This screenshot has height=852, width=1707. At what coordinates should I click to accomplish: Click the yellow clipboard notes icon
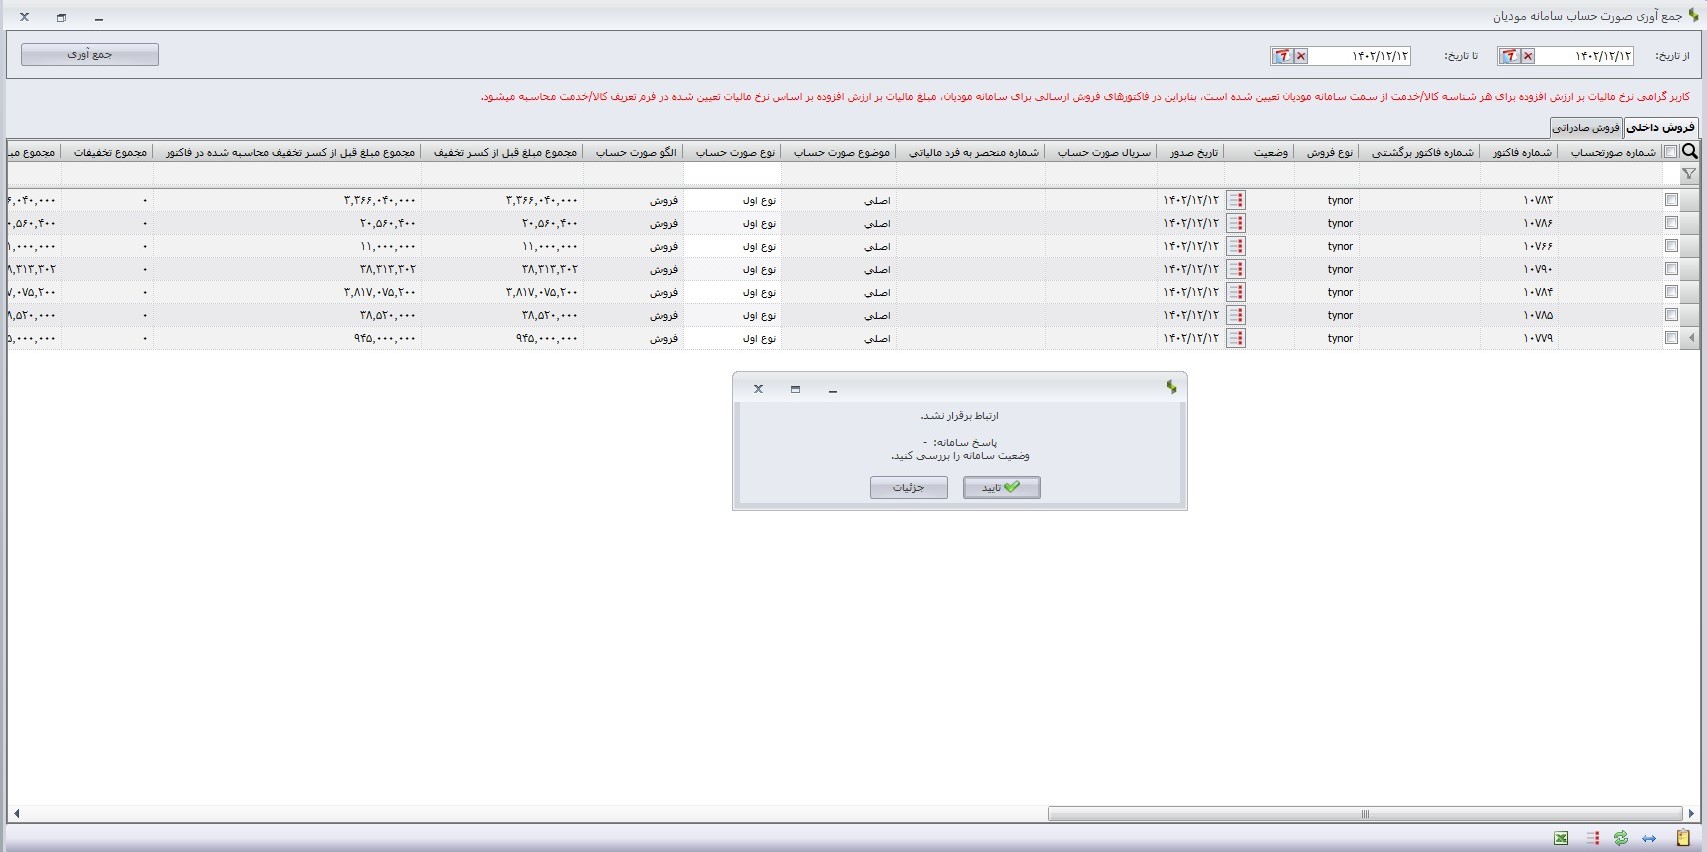1684,838
